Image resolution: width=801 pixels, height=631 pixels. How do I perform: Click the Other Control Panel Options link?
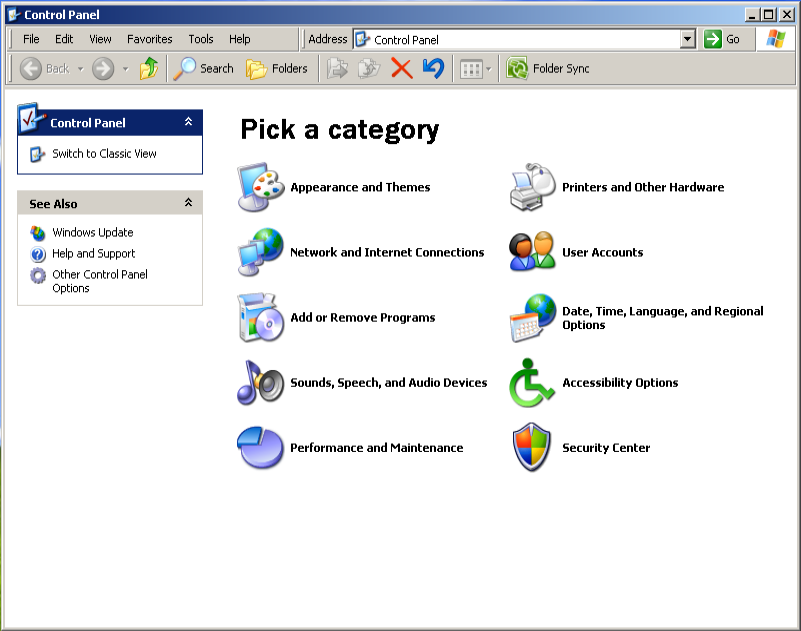click(100, 281)
